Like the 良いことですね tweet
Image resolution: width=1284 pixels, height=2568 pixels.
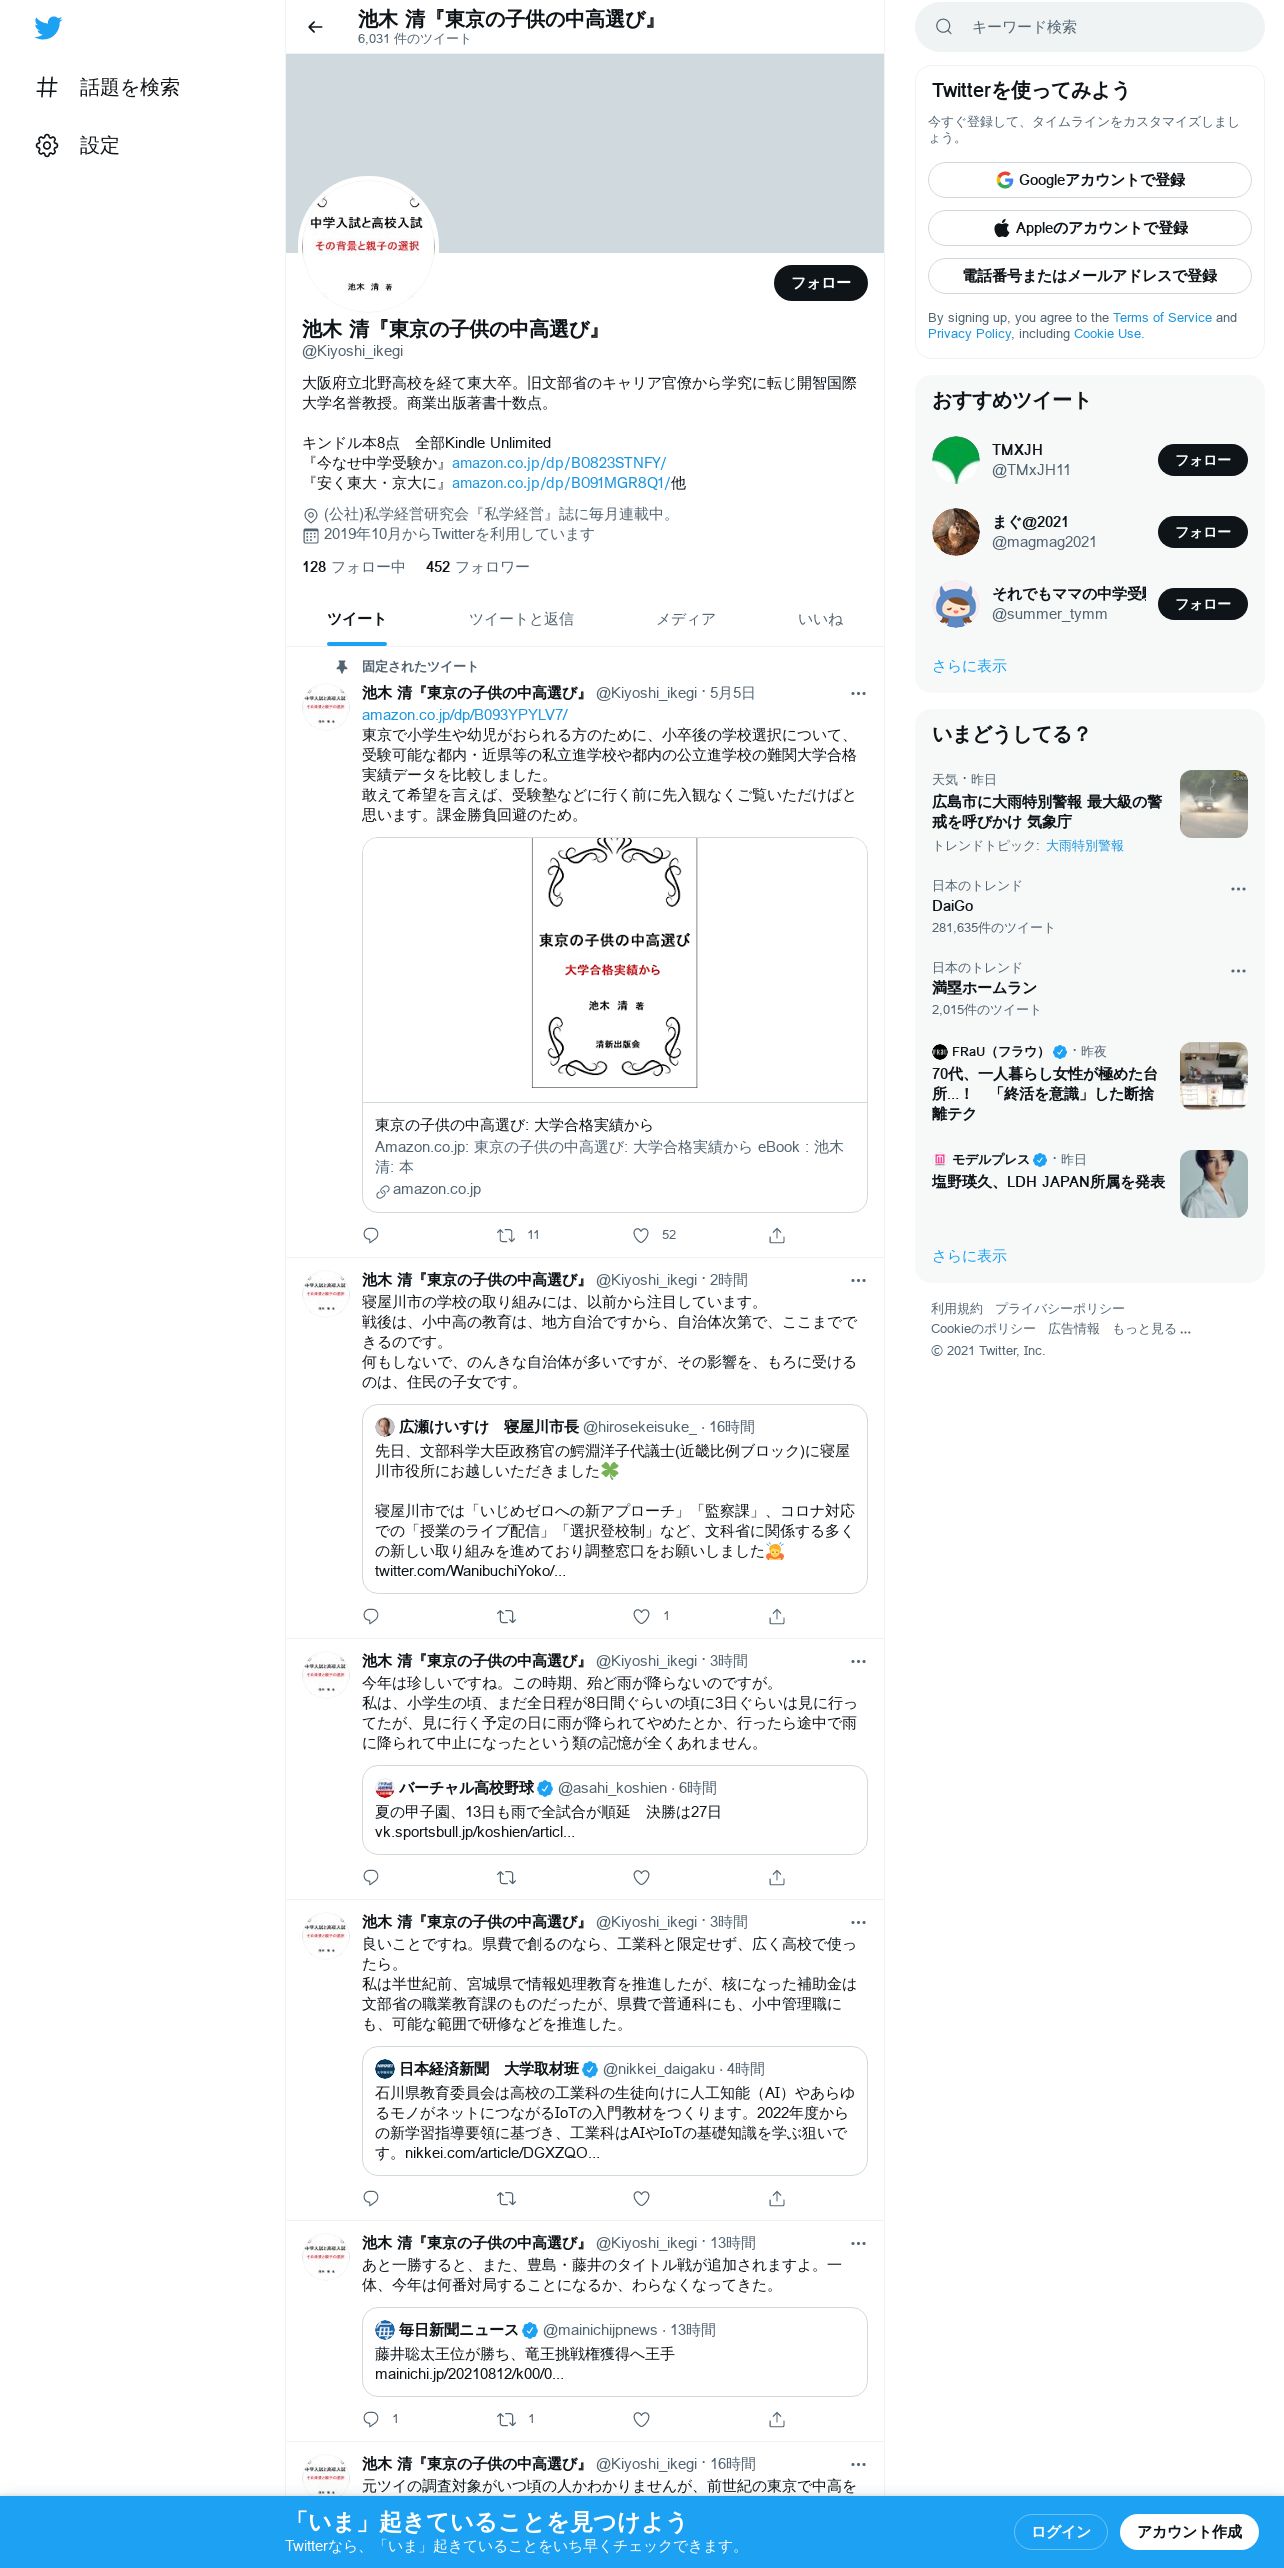point(641,2198)
